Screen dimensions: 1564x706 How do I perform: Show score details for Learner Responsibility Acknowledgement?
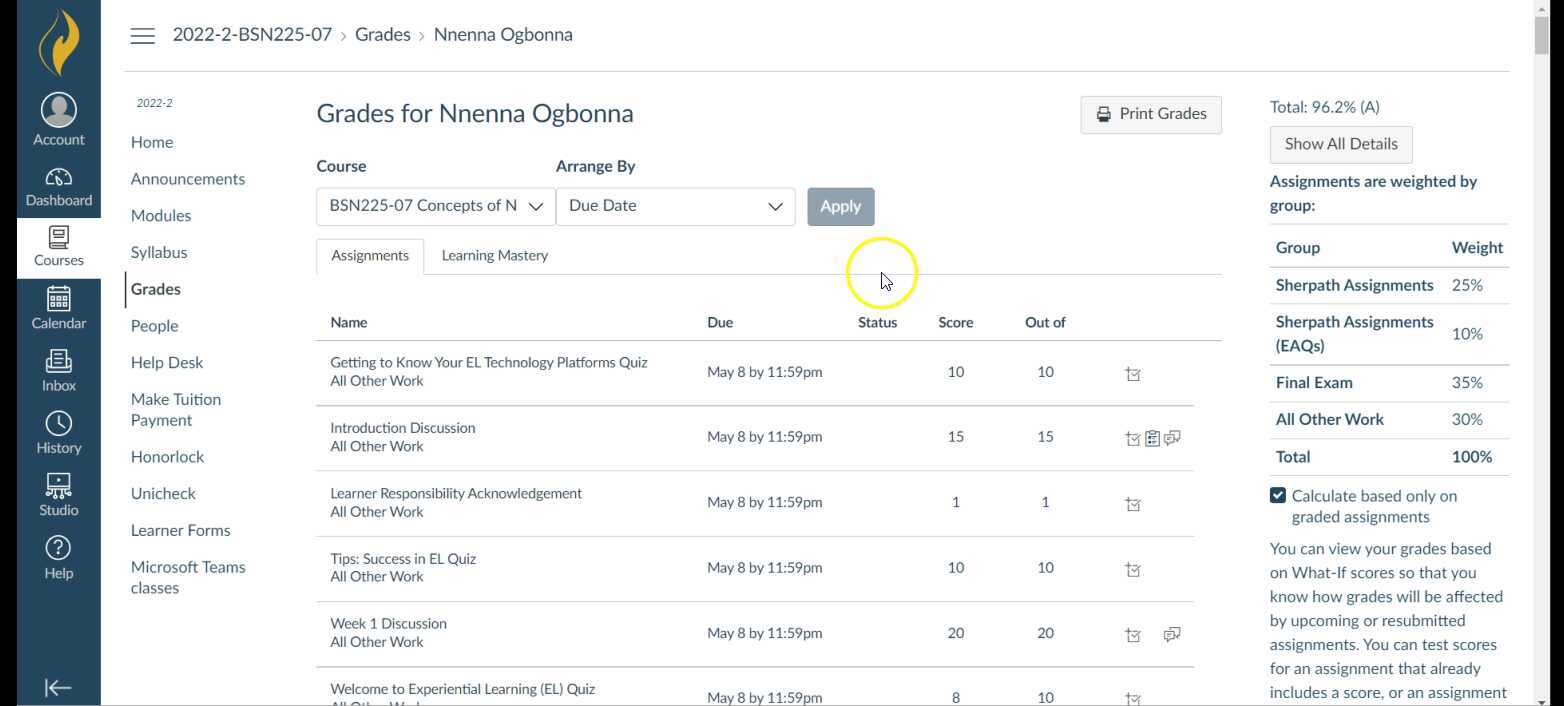pos(1133,504)
